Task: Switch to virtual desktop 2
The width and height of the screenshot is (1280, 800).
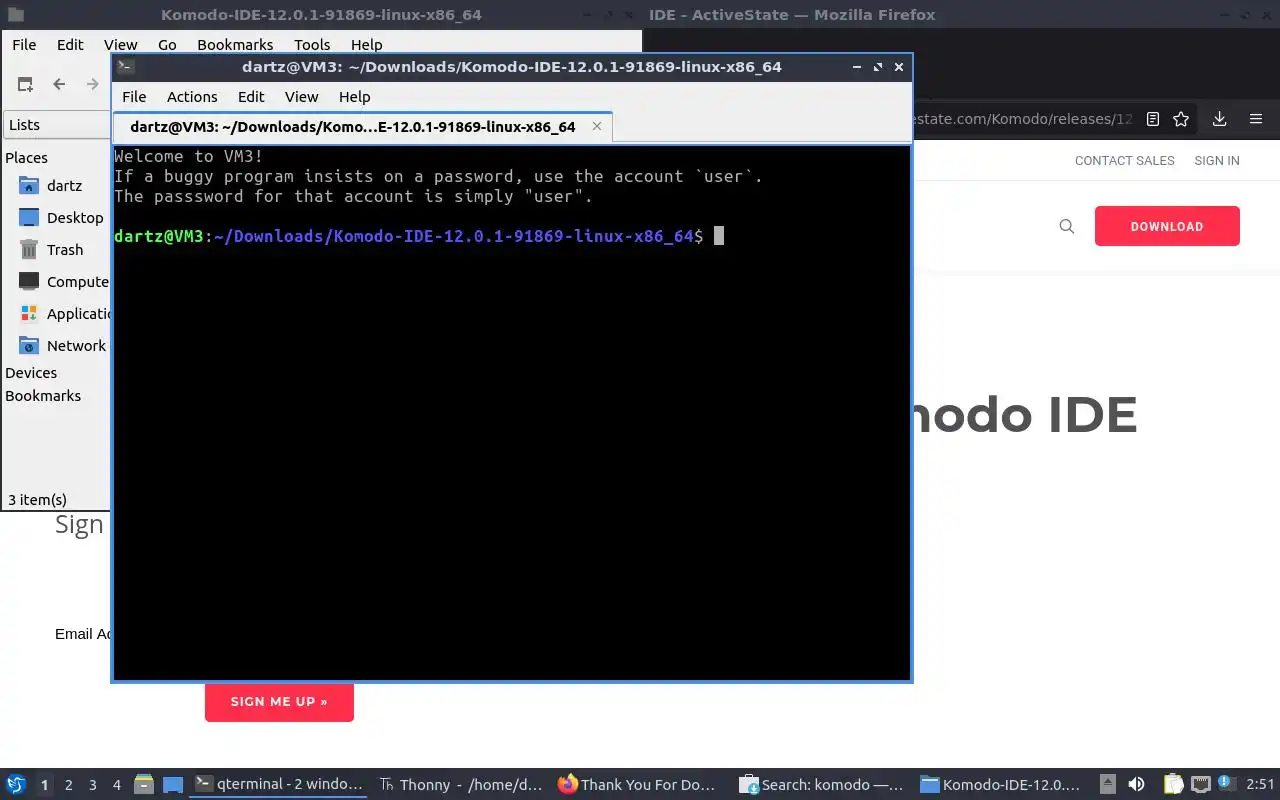Action: (69, 785)
